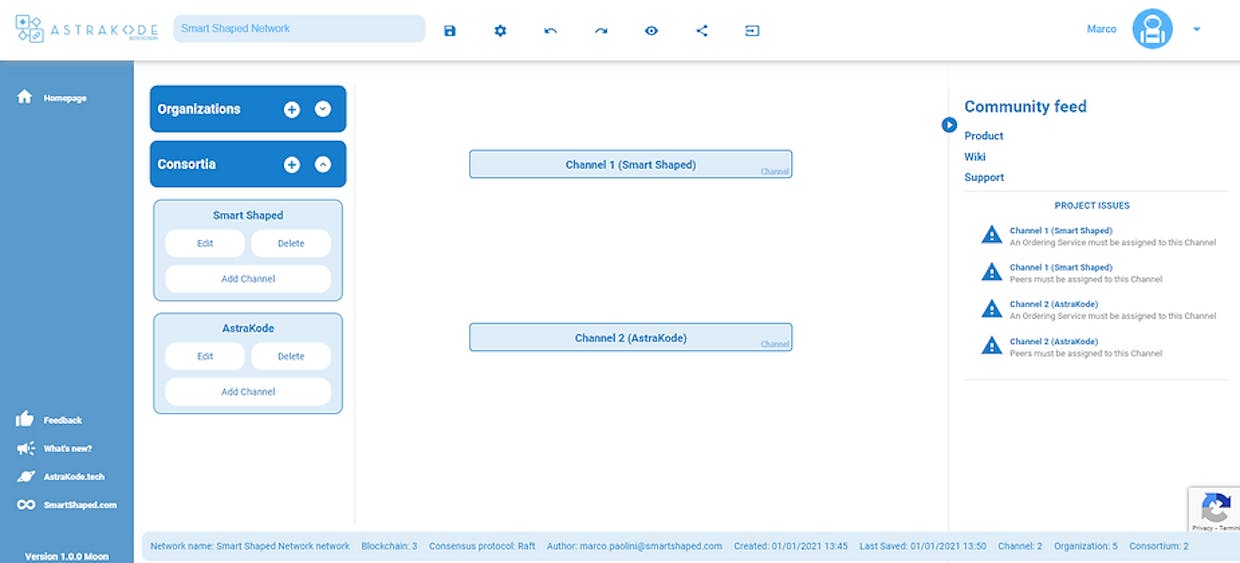Delete the Smart Shaped consortium

pos(291,243)
